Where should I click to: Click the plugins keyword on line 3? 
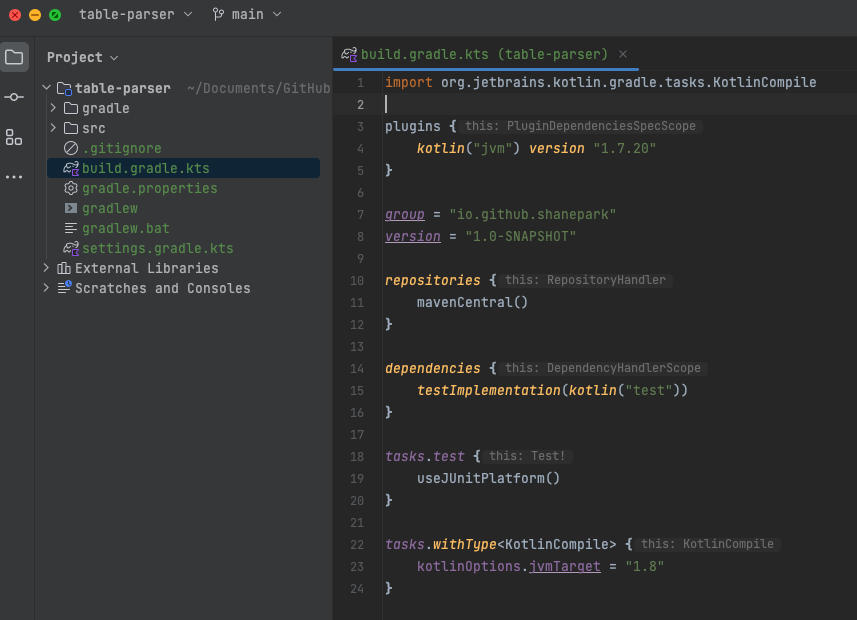click(412, 126)
